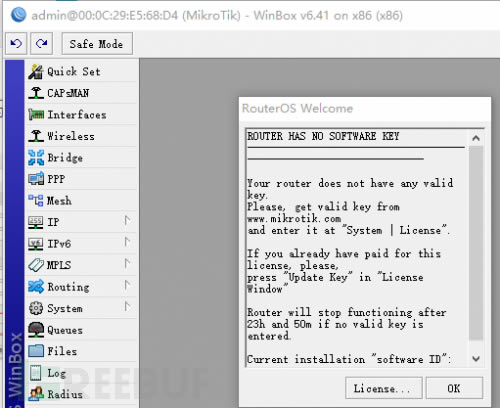Click the welcome text scroll down arrow
The width and height of the screenshot is (500, 408).
pos(476,359)
